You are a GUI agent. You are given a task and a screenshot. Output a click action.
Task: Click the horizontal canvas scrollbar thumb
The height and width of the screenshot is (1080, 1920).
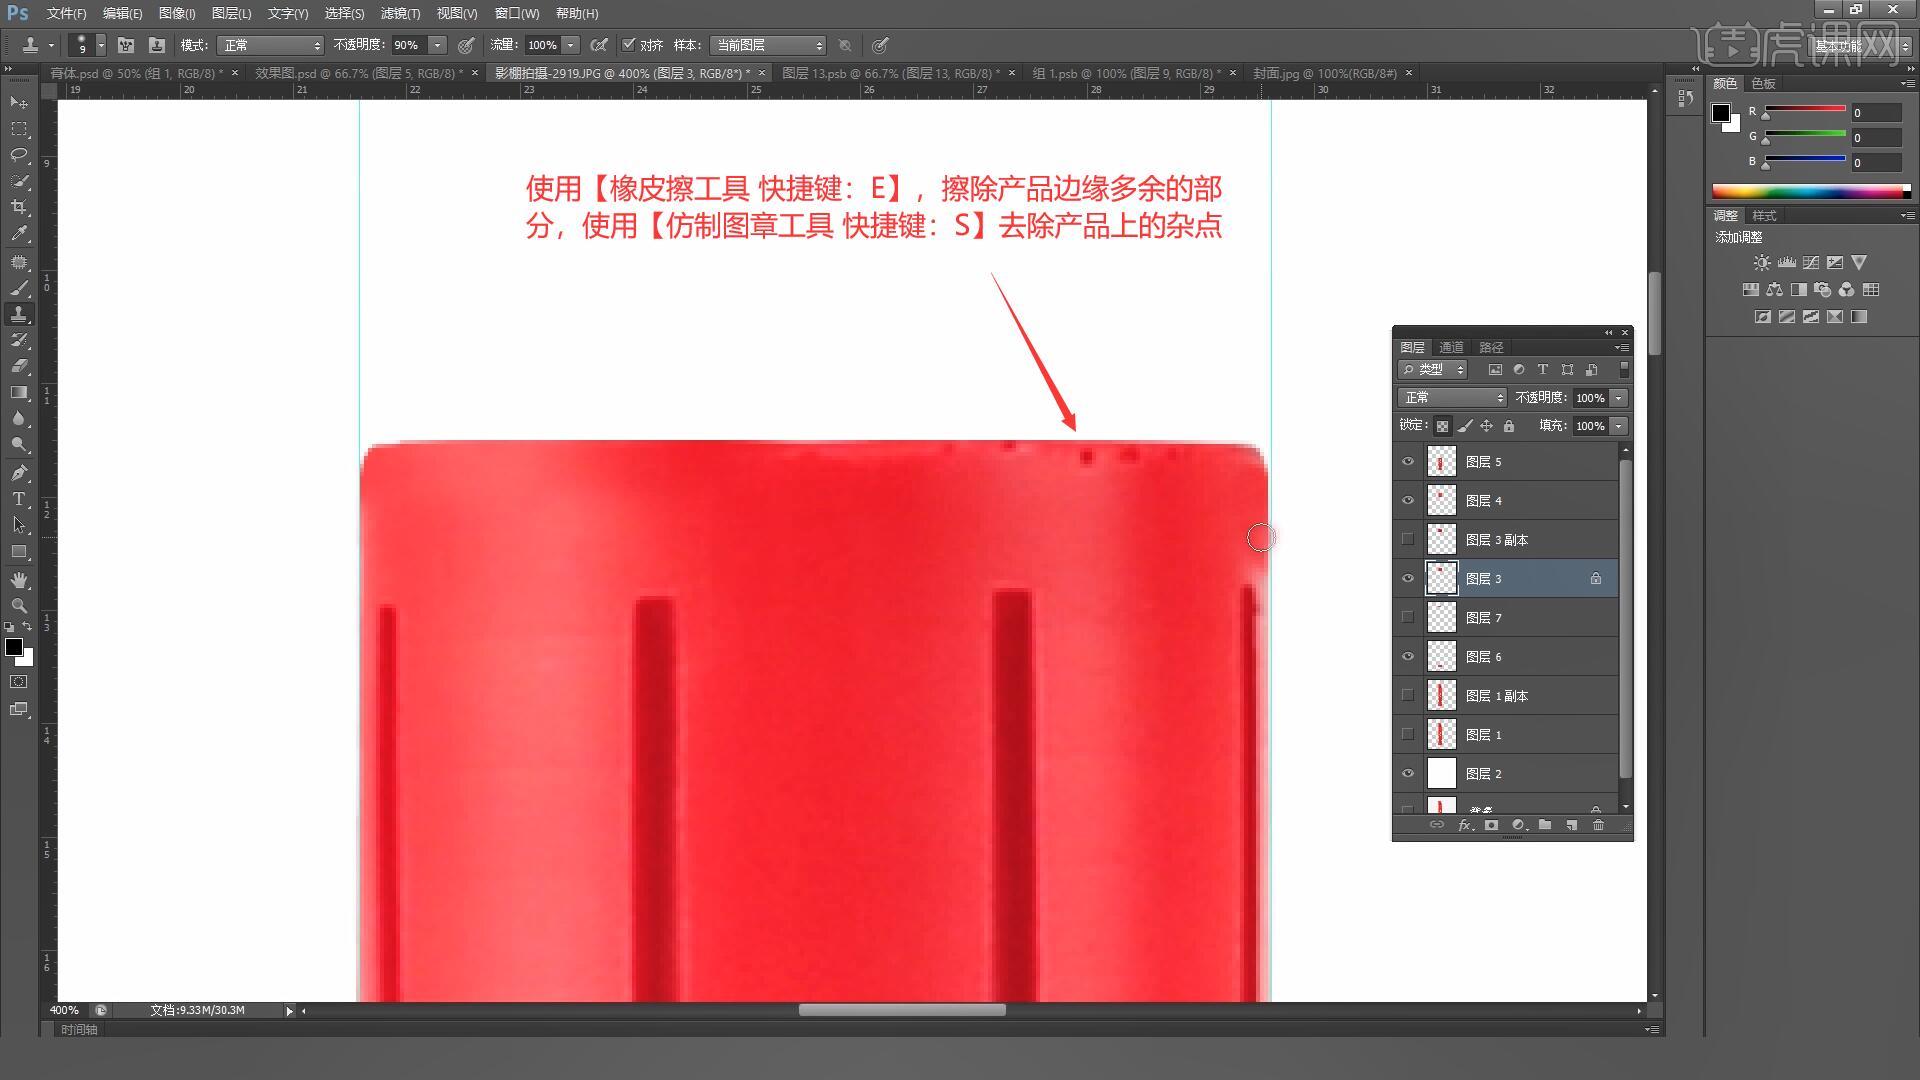coord(902,1010)
